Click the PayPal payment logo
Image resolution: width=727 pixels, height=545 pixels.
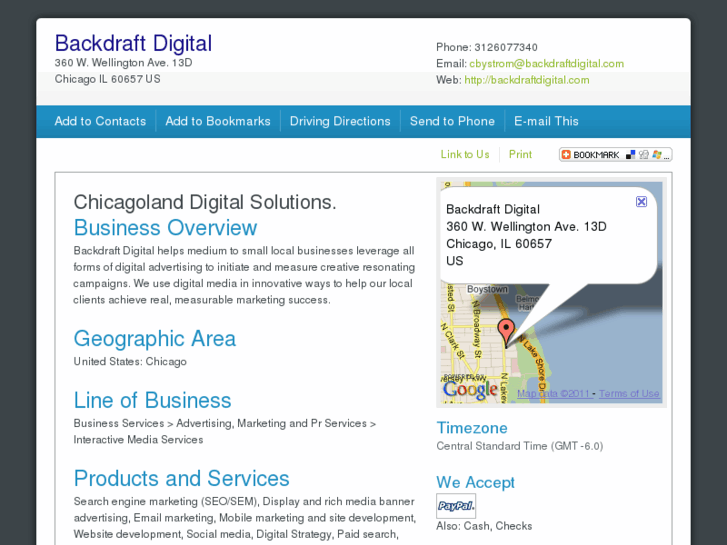click(x=456, y=506)
